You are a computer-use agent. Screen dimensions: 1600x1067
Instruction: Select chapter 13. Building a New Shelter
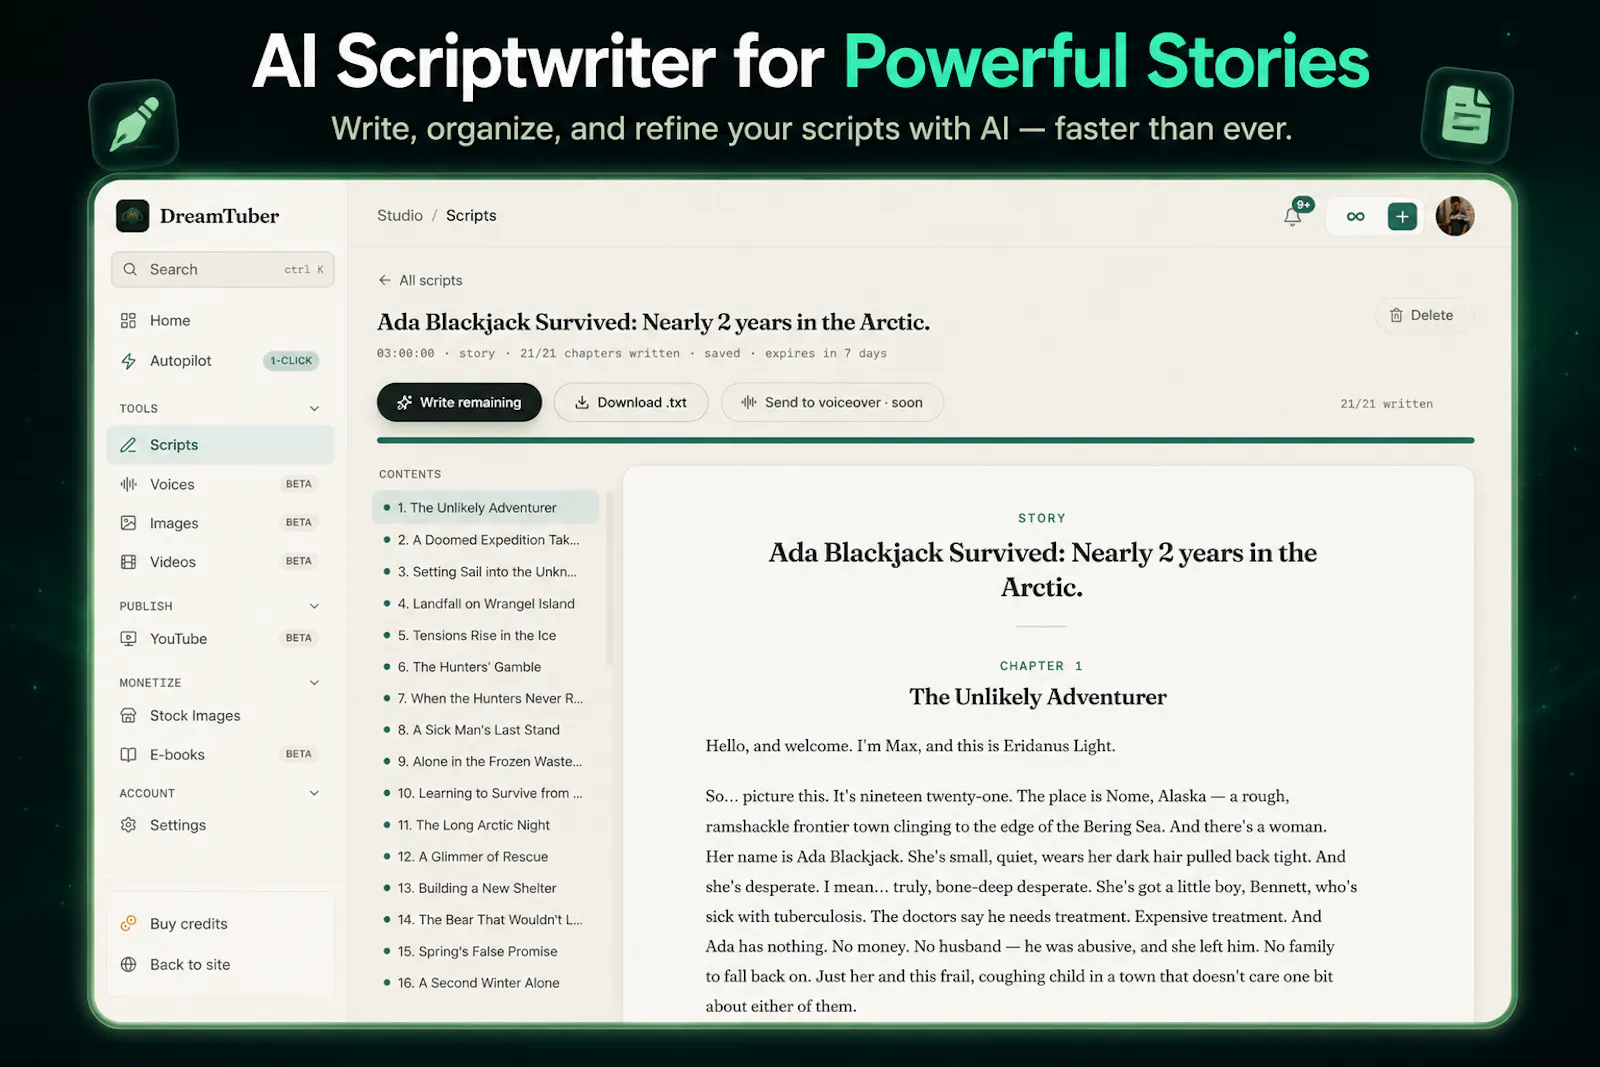click(x=485, y=888)
